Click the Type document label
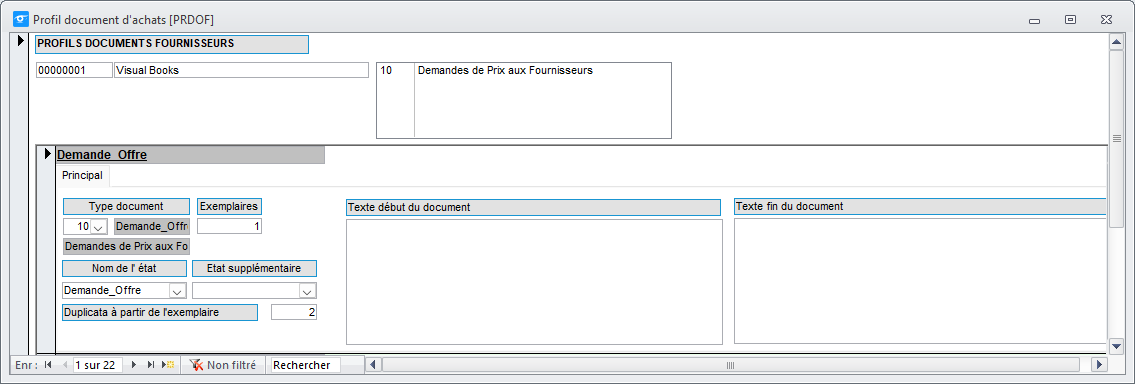This screenshot has width=1135, height=384. coord(127,206)
